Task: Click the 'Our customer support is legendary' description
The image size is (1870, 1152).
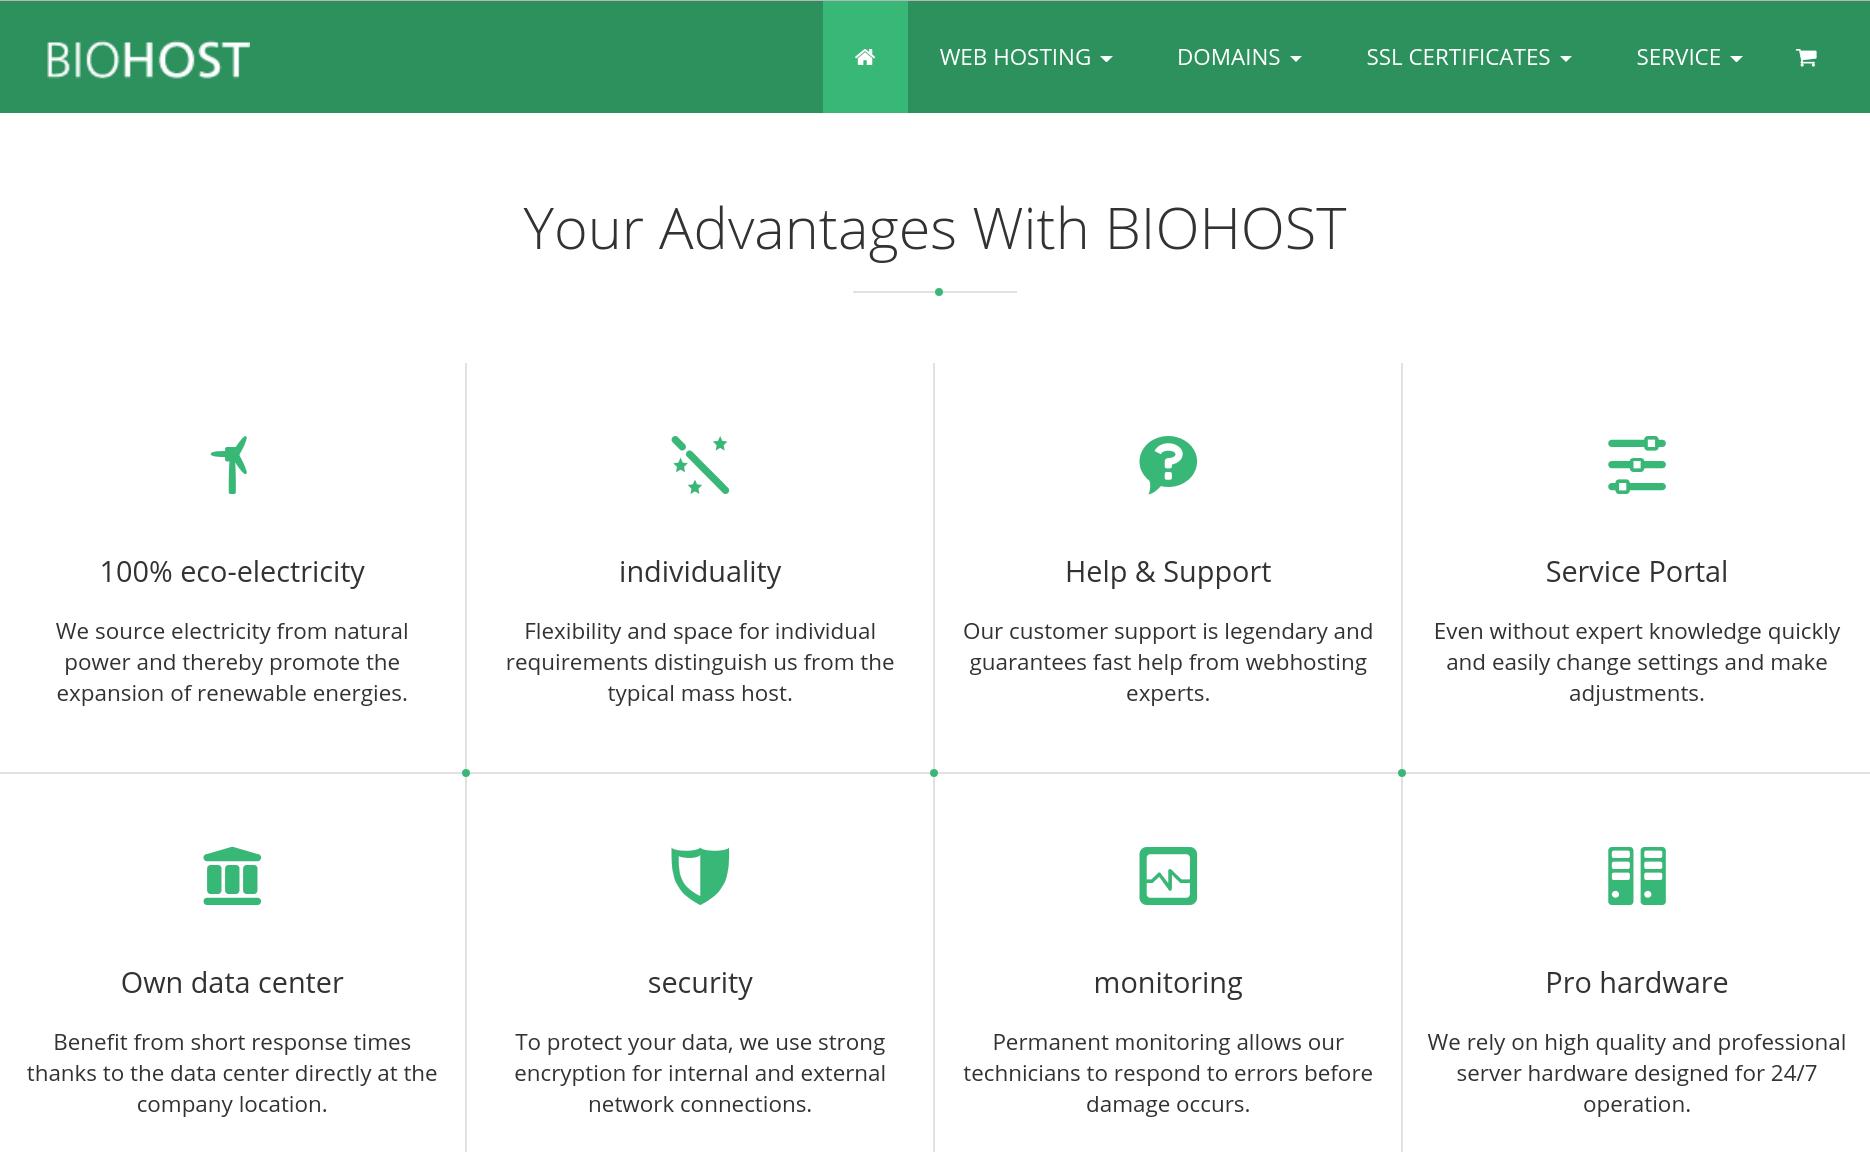Action: pyautogui.click(x=1168, y=662)
